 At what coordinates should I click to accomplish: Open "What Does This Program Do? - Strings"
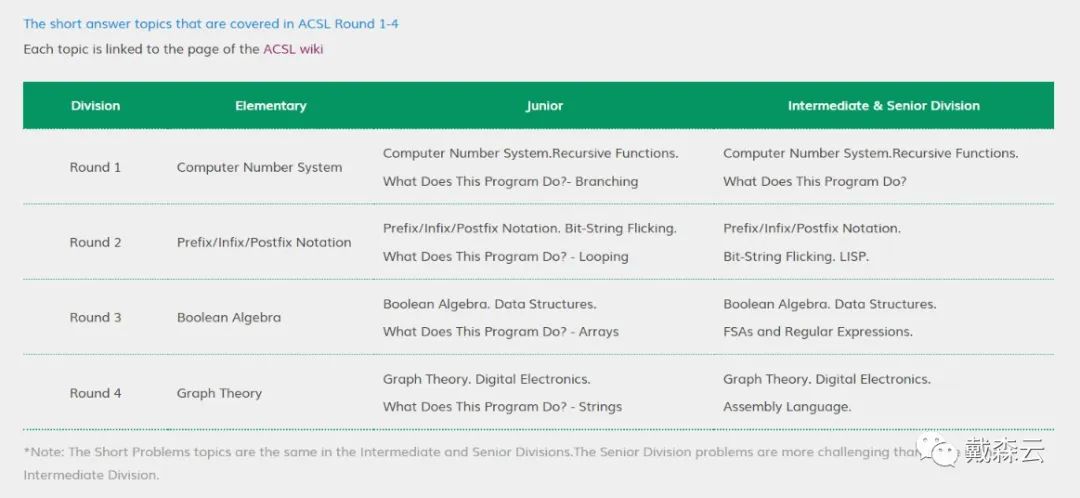point(502,407)
